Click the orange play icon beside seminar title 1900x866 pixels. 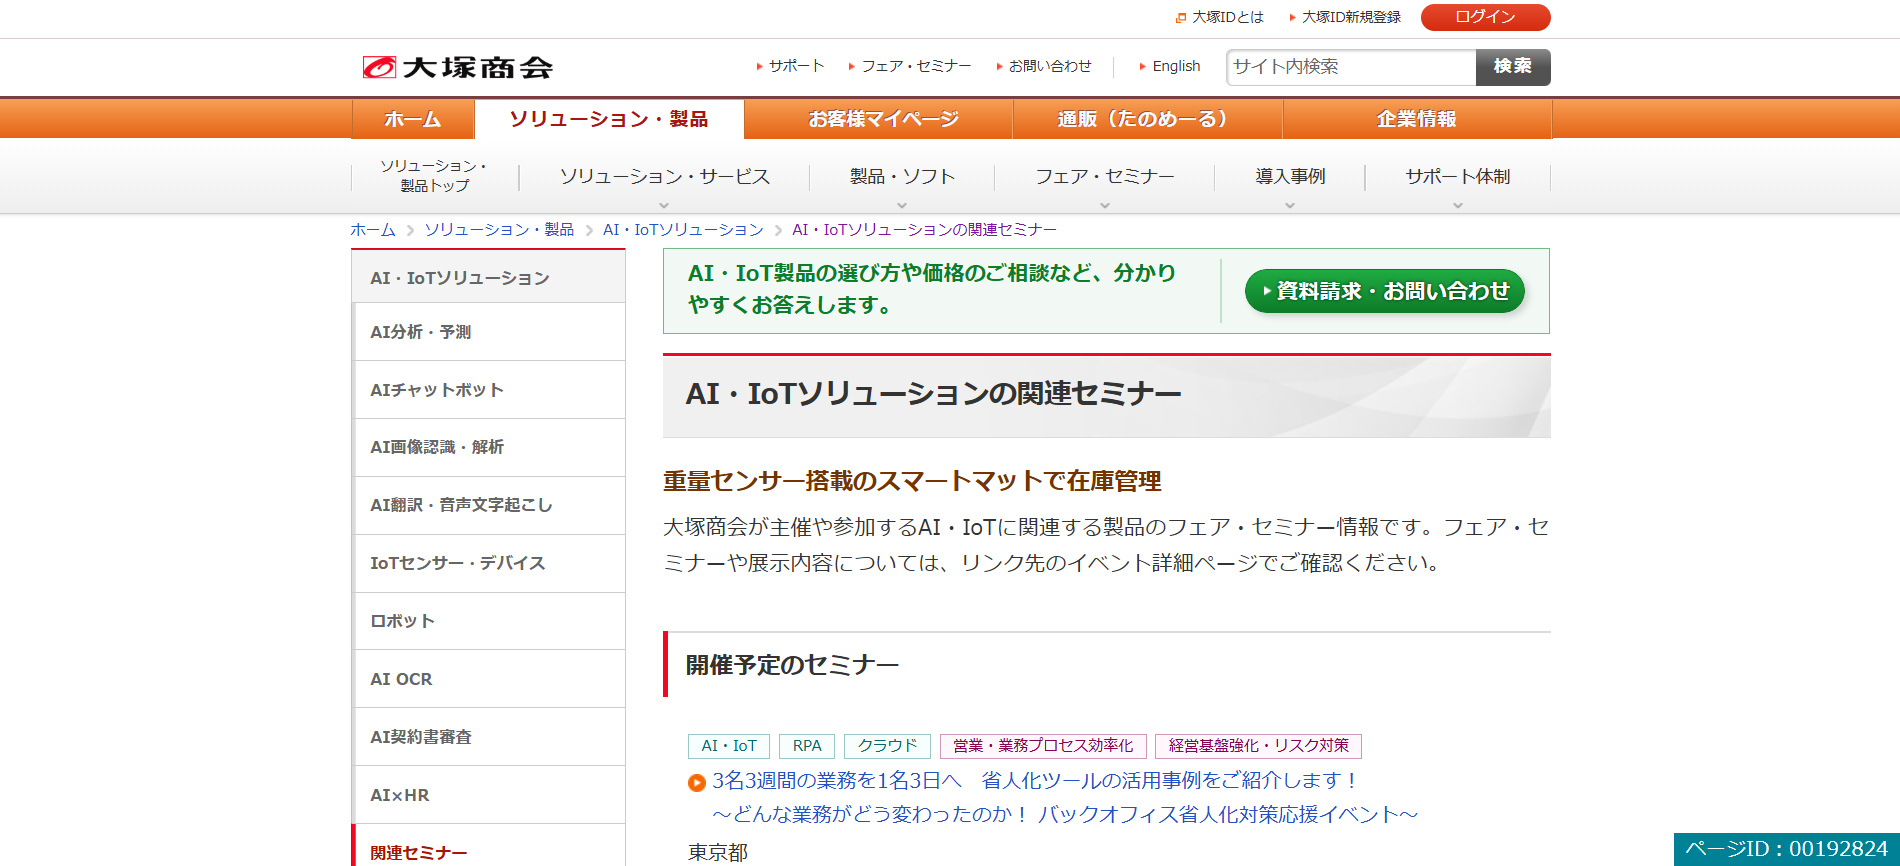click(697, 782)
